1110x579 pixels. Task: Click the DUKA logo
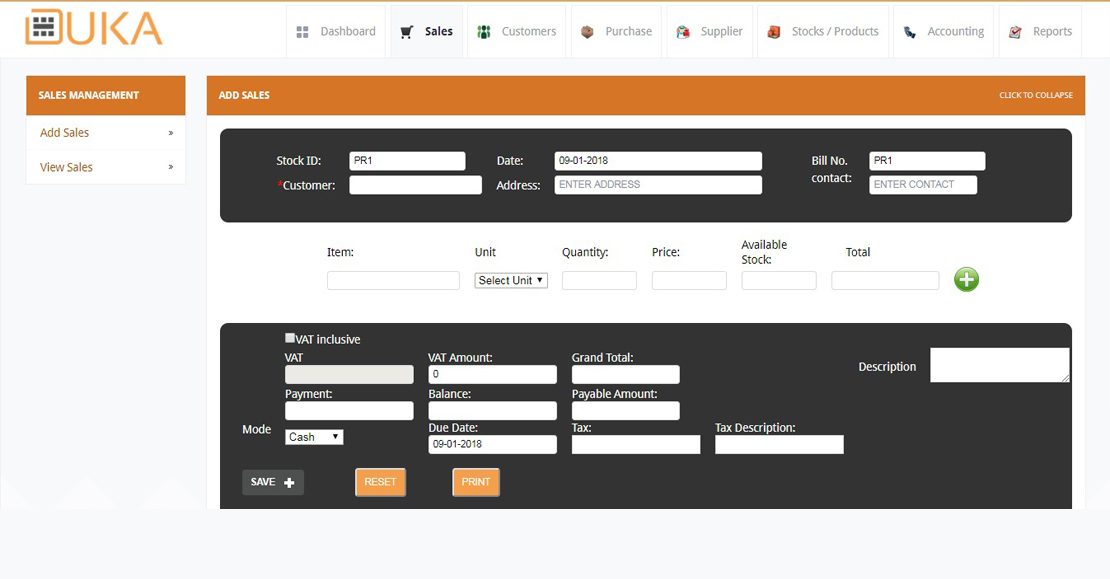click(x=93, y=28)
